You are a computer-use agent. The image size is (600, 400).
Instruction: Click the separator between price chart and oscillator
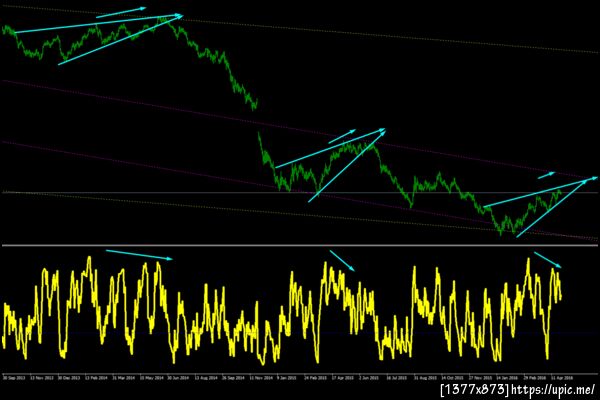[300, 245]
